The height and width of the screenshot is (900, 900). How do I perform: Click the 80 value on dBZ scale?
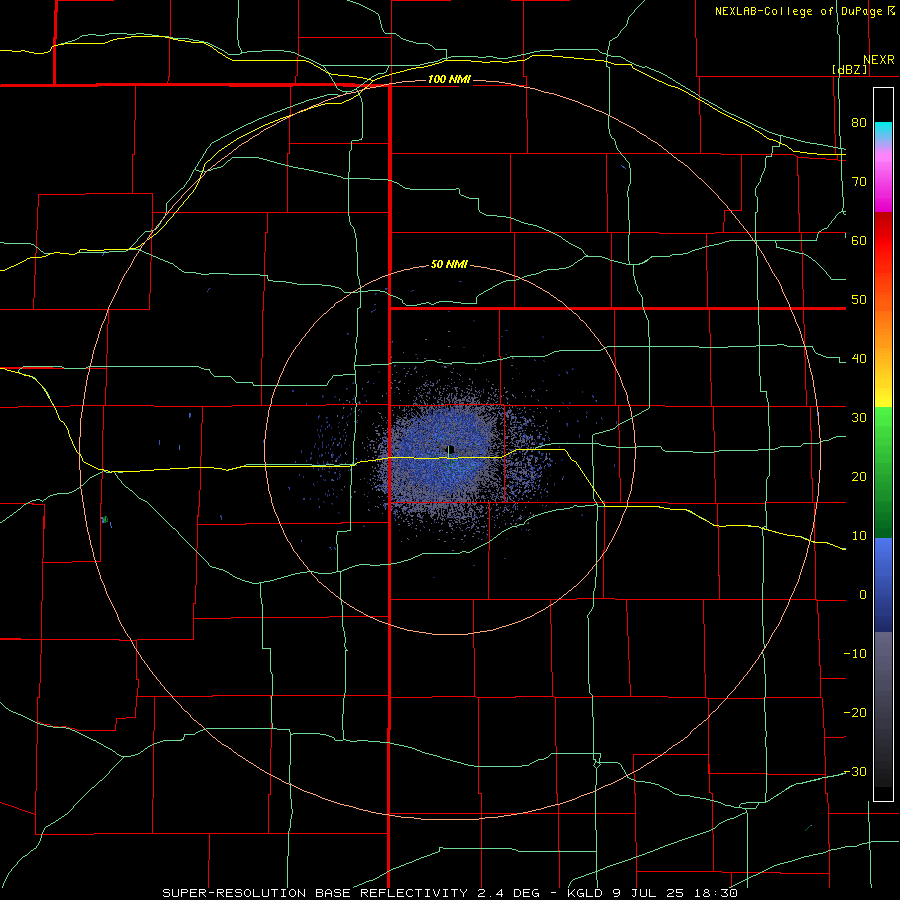859,122
